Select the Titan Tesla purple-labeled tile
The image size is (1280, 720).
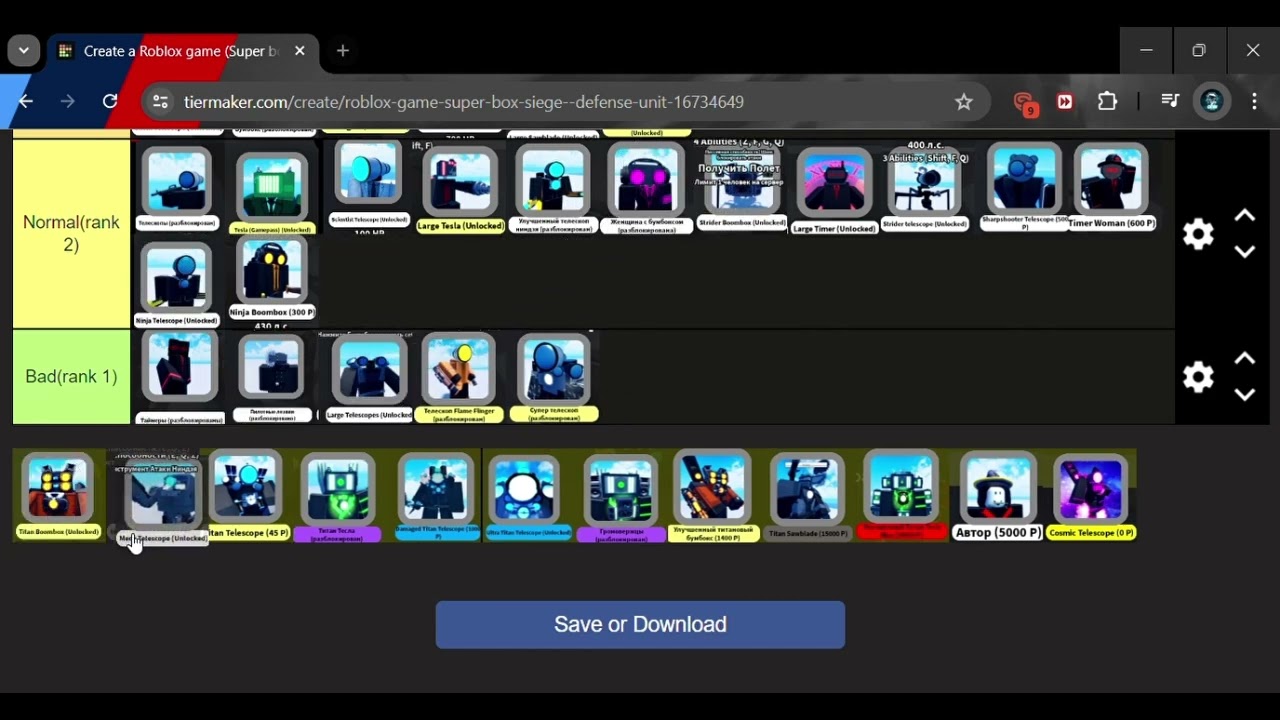point(338,498)
